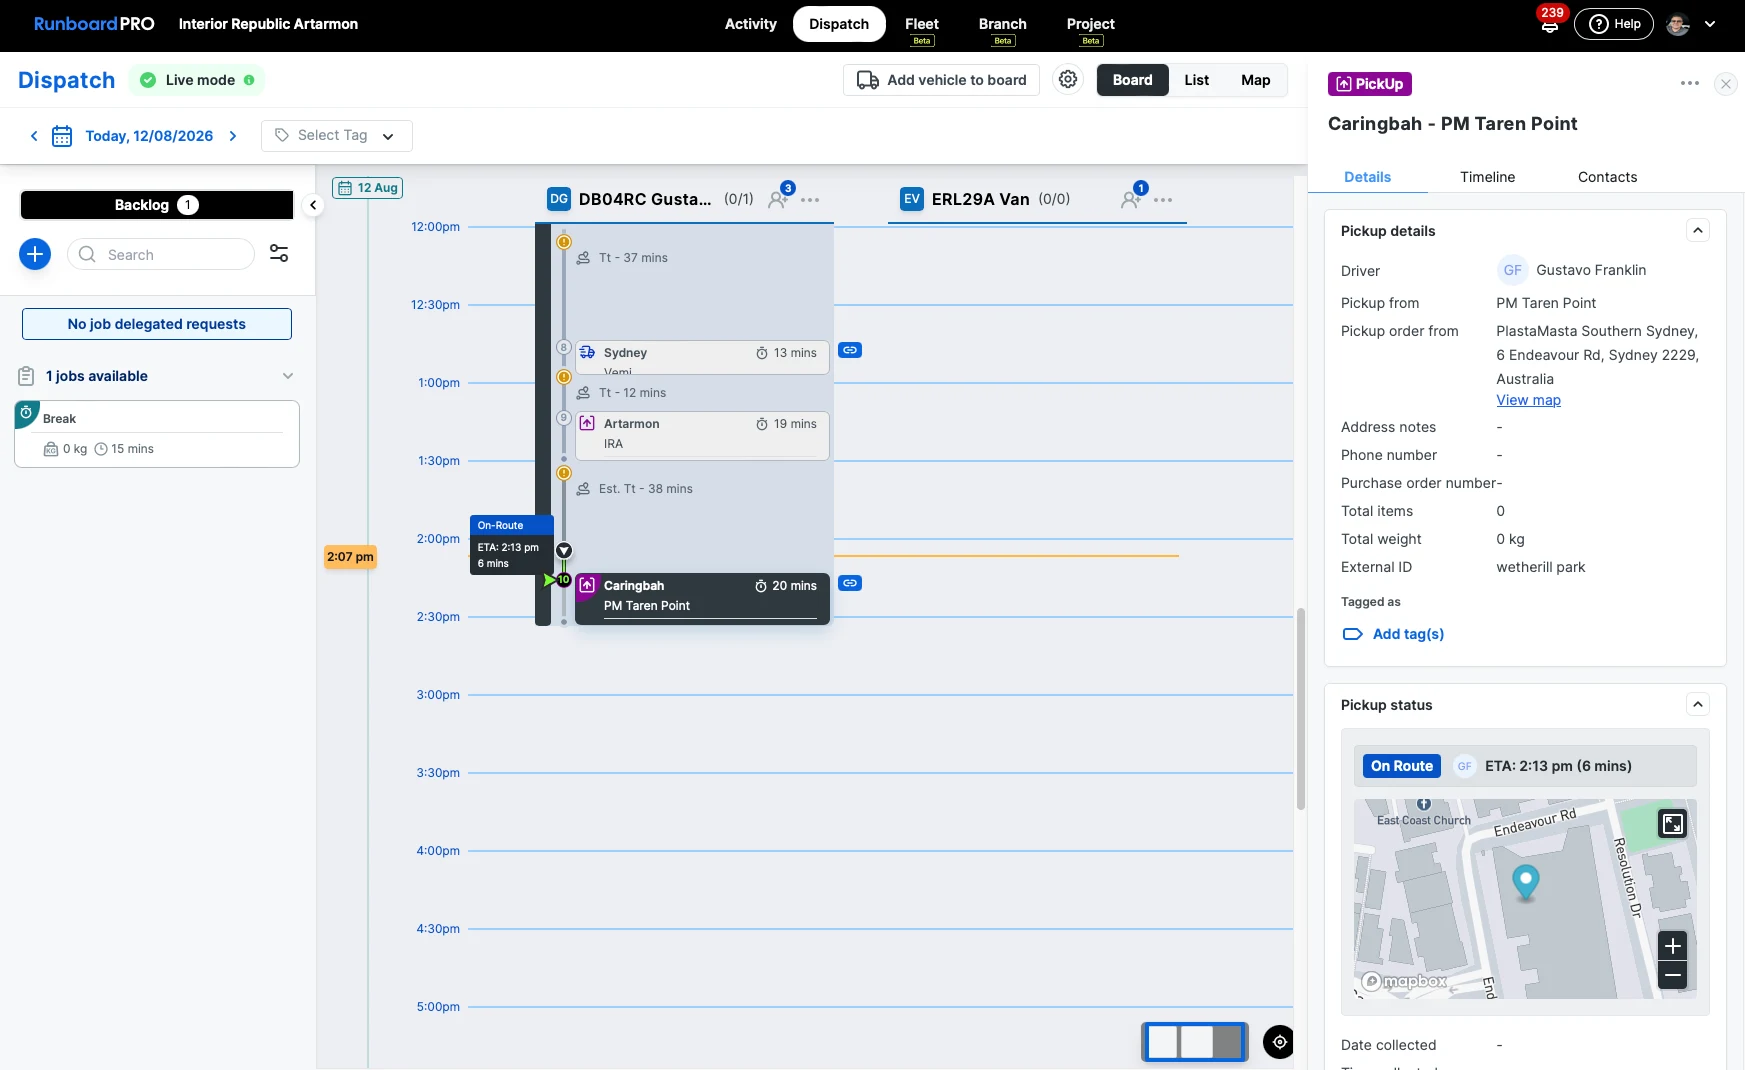Open the Artarmon IRA job card

(x=702, y=435)
